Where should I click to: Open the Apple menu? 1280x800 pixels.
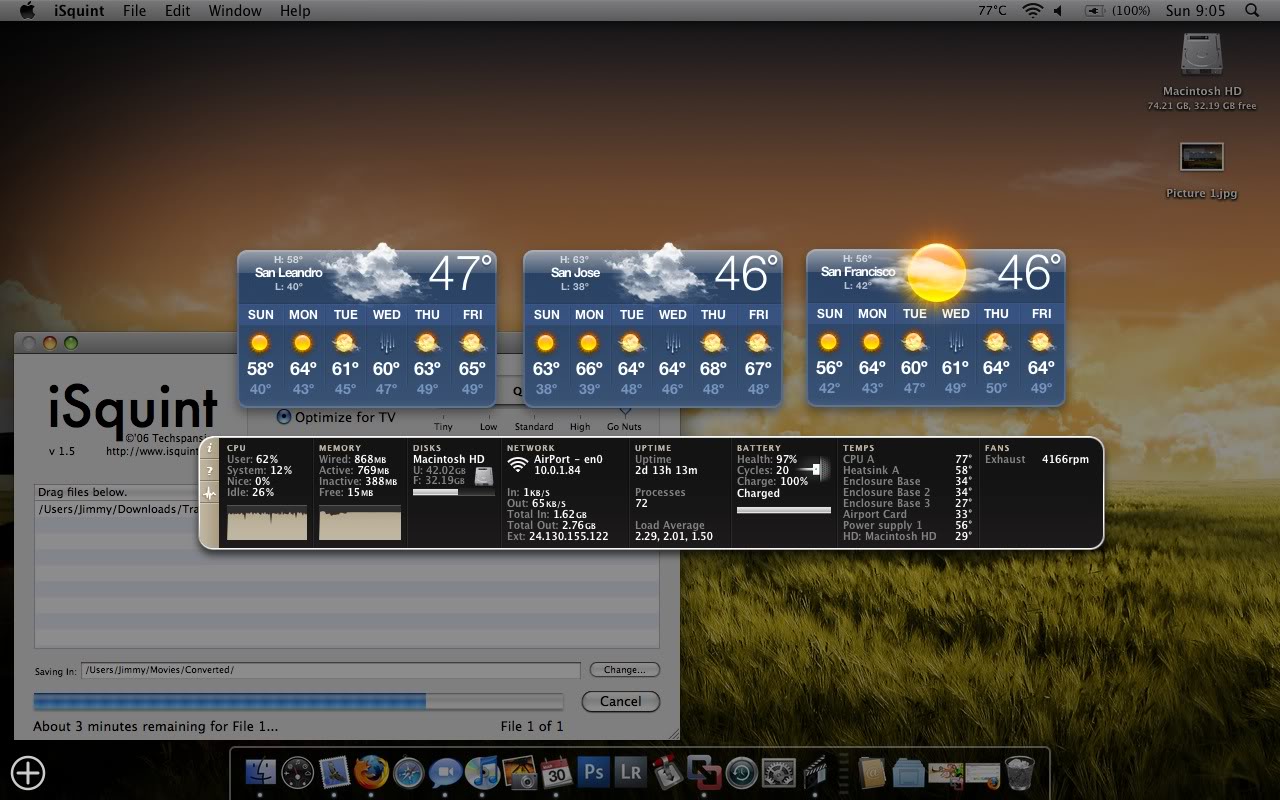coord(27,10)
